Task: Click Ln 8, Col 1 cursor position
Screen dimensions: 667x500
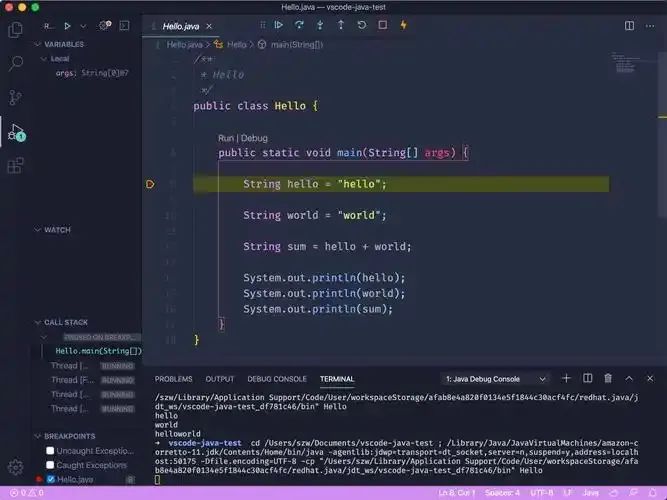Action: tap(456, 493)
